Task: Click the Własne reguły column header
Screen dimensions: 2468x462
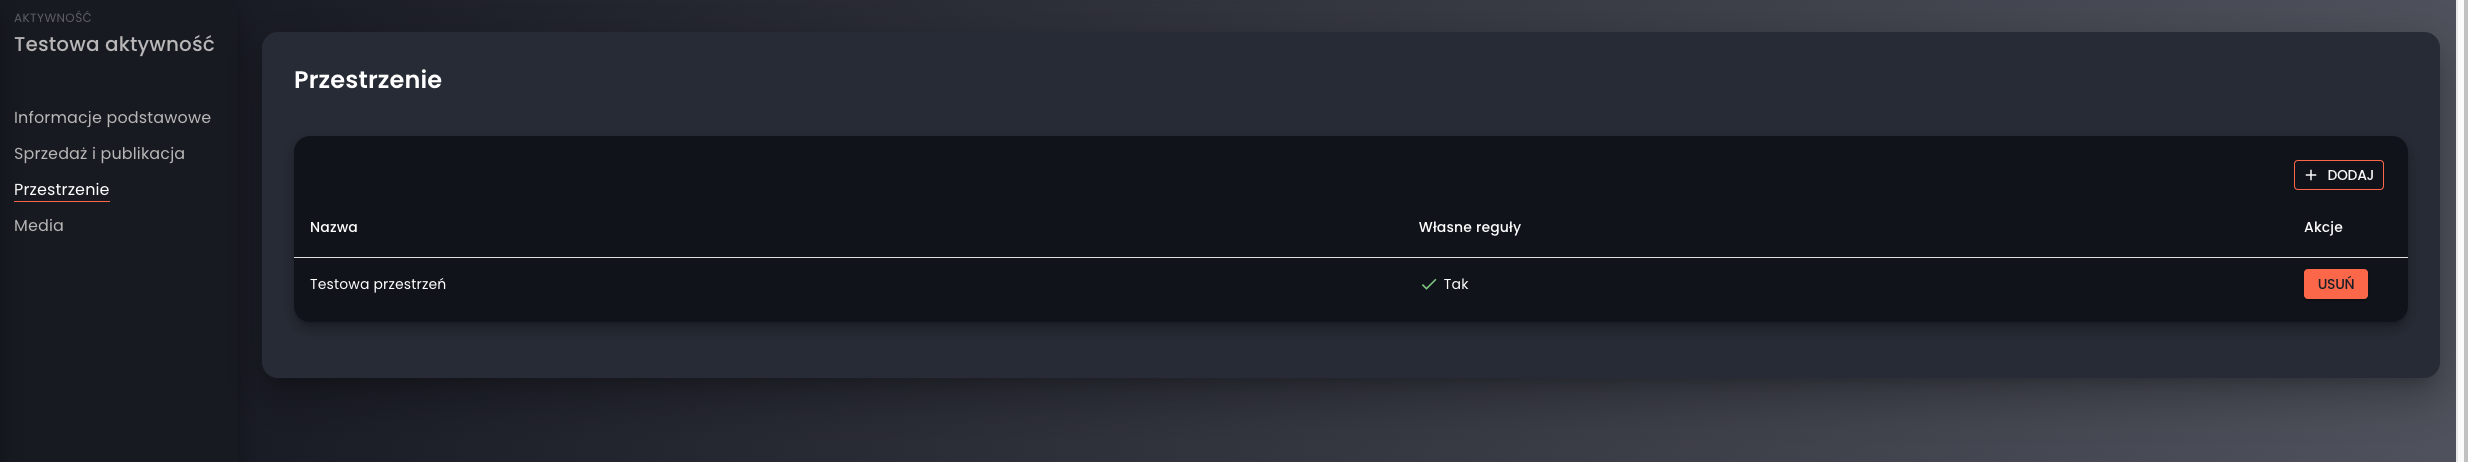Action: pyautogui.click(x=1469, y=227)
